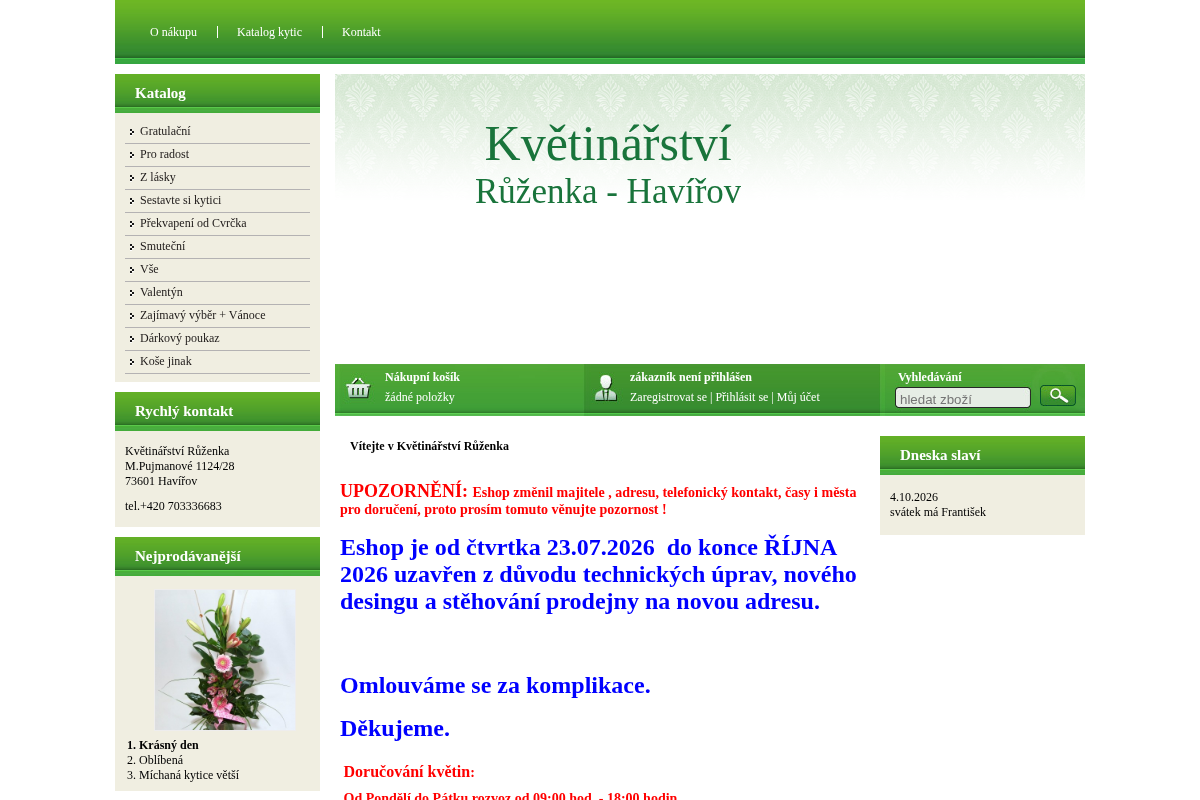The width and height of the screenshot is (1200, 800).
Task: Click the Květinářství Růženka - Havířov title
Action: click(608, 165)
